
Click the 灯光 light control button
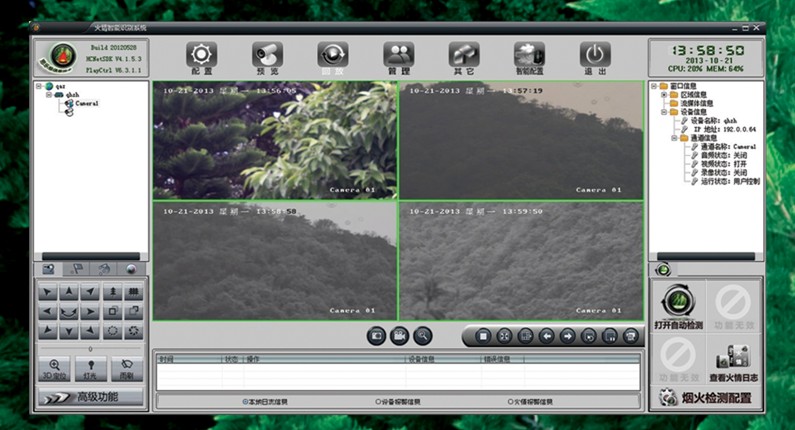click(90, 369)
